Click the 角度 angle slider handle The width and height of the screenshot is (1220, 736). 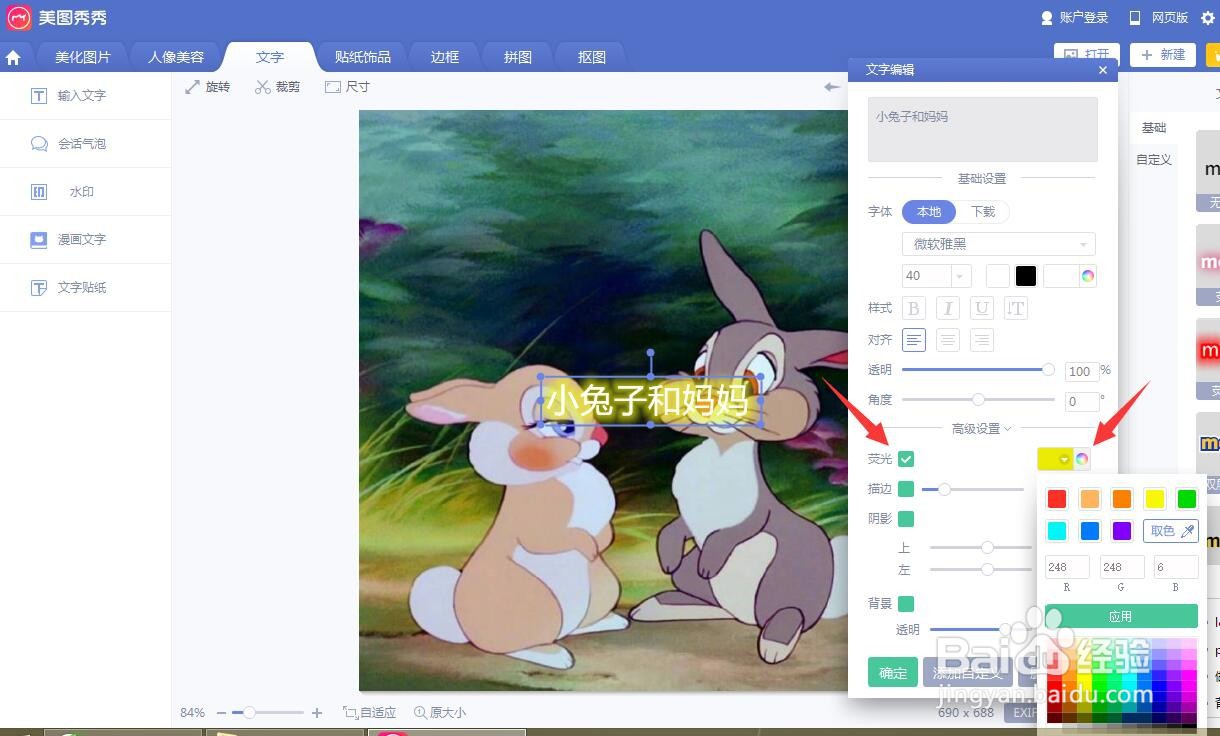978,400
